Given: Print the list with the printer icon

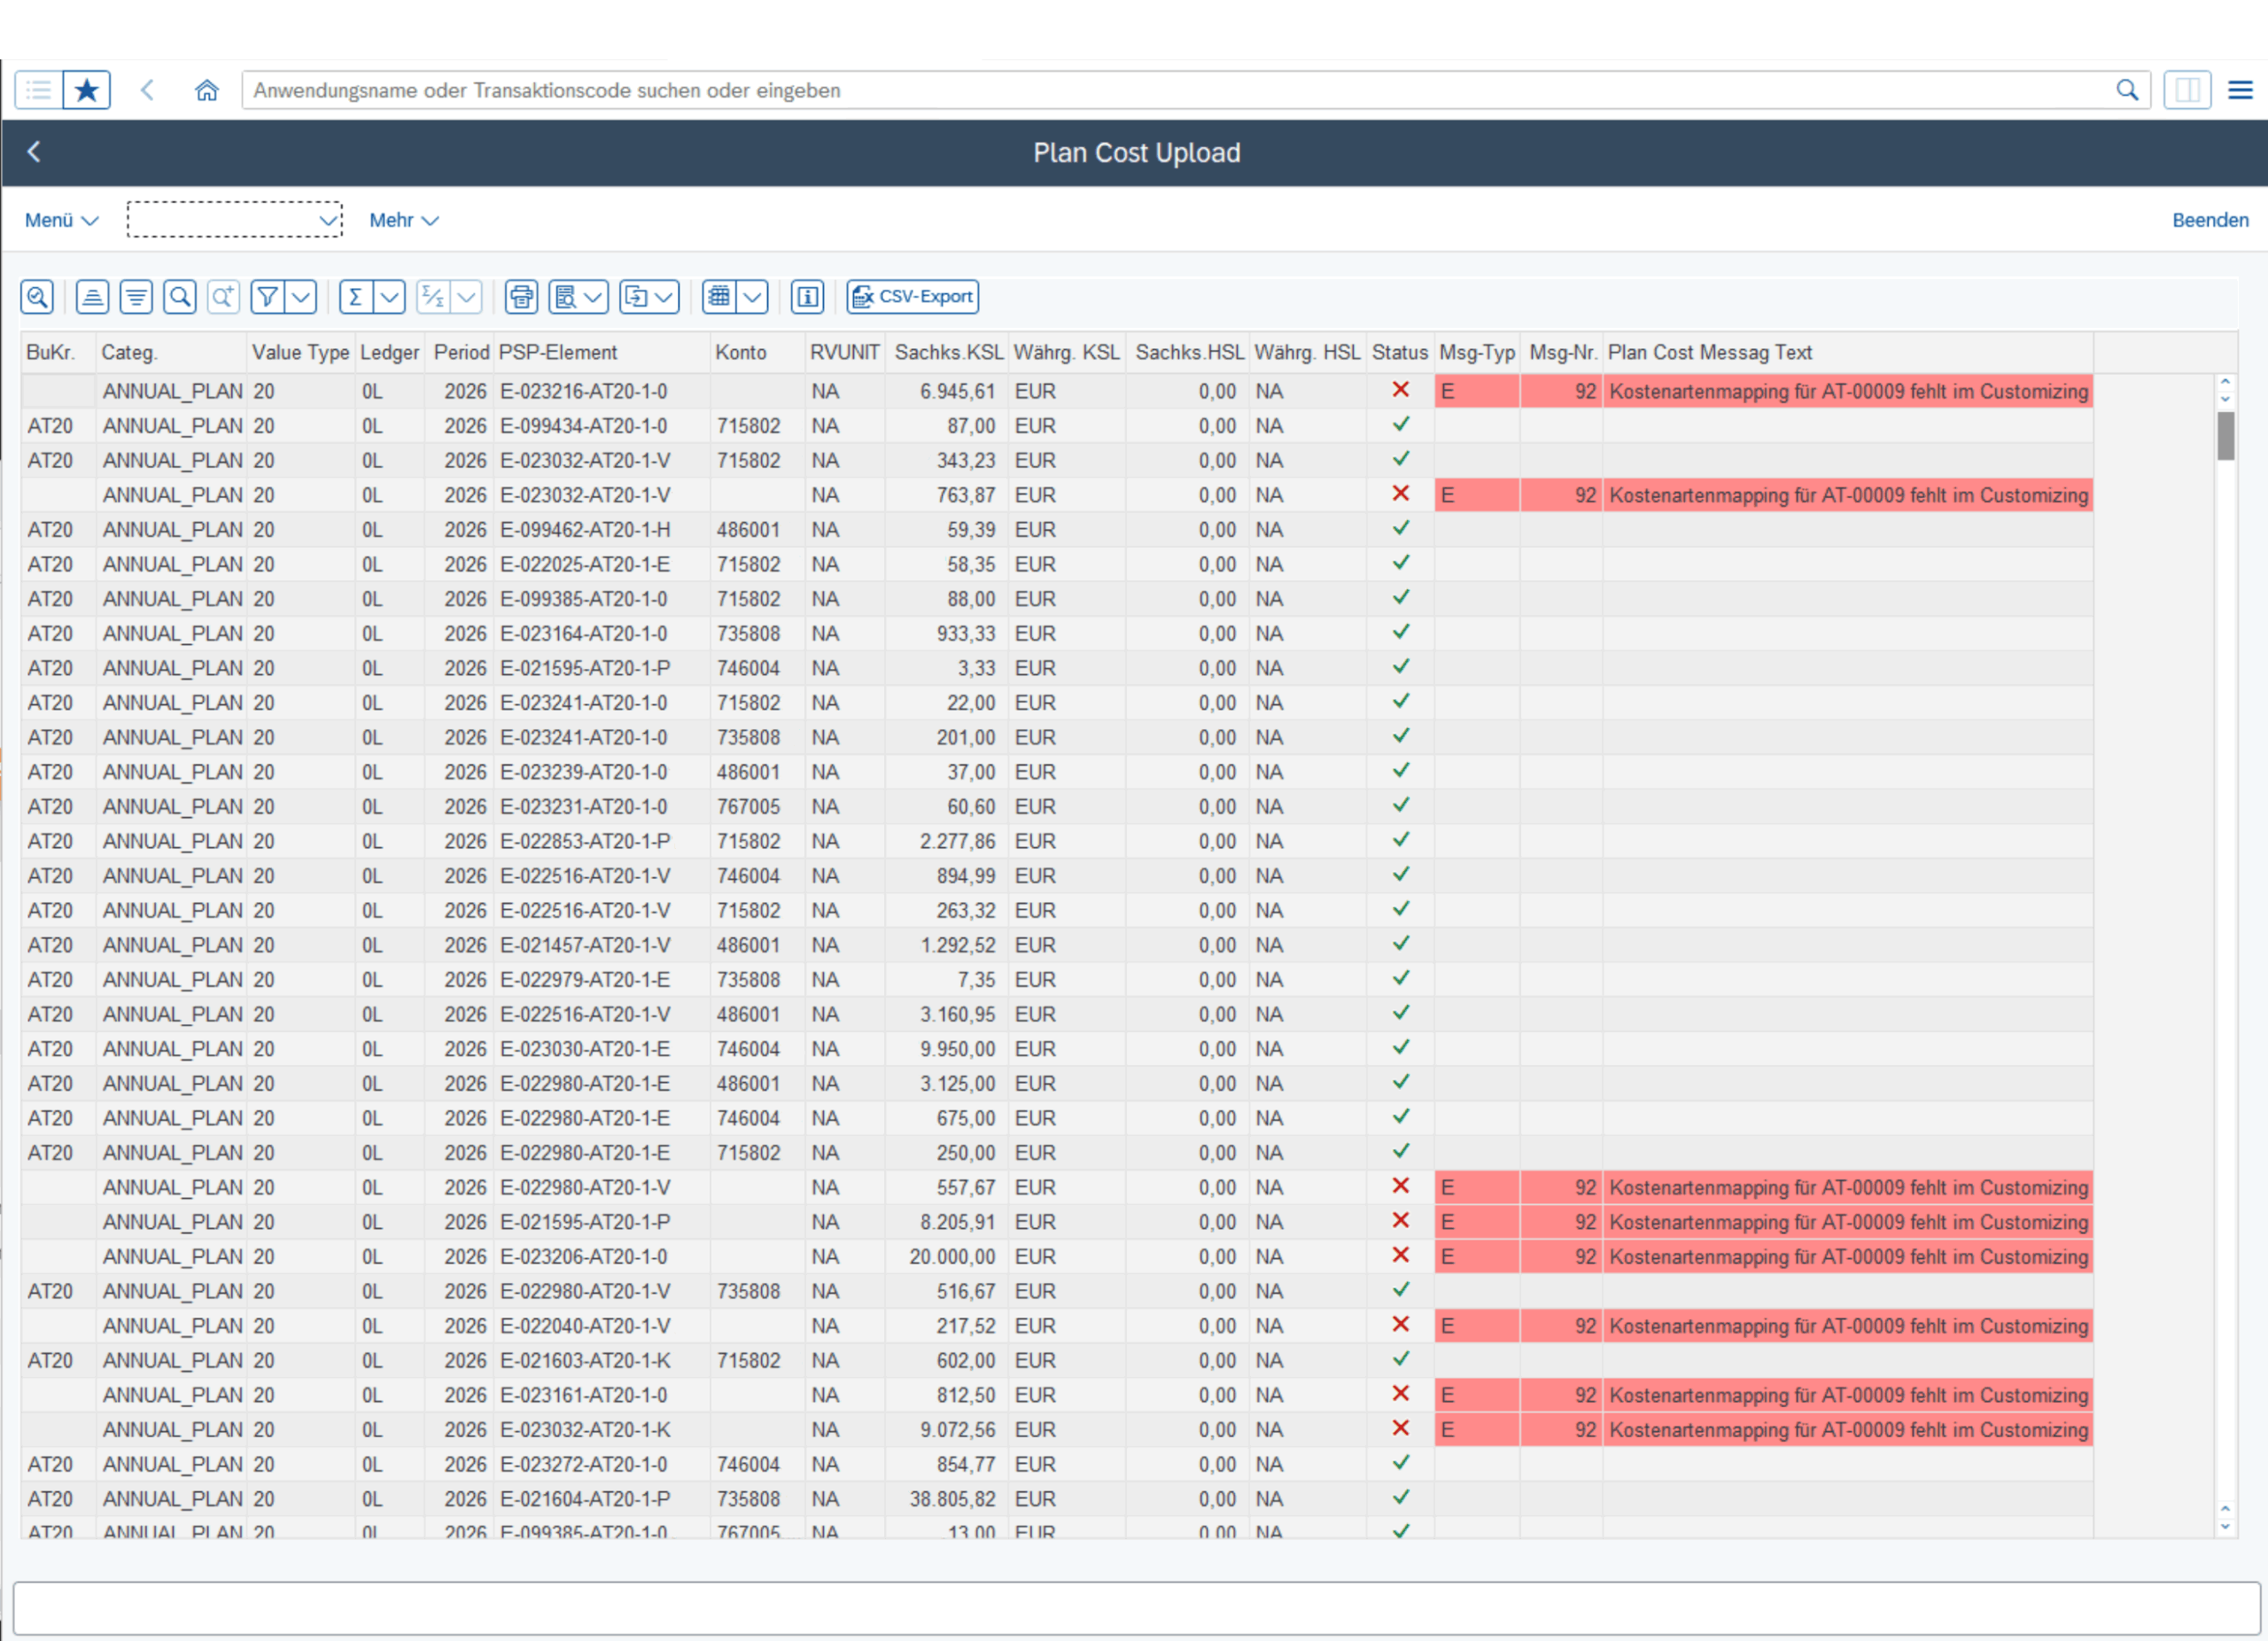Looking at the screenshot, I should (x=521, y=297).
